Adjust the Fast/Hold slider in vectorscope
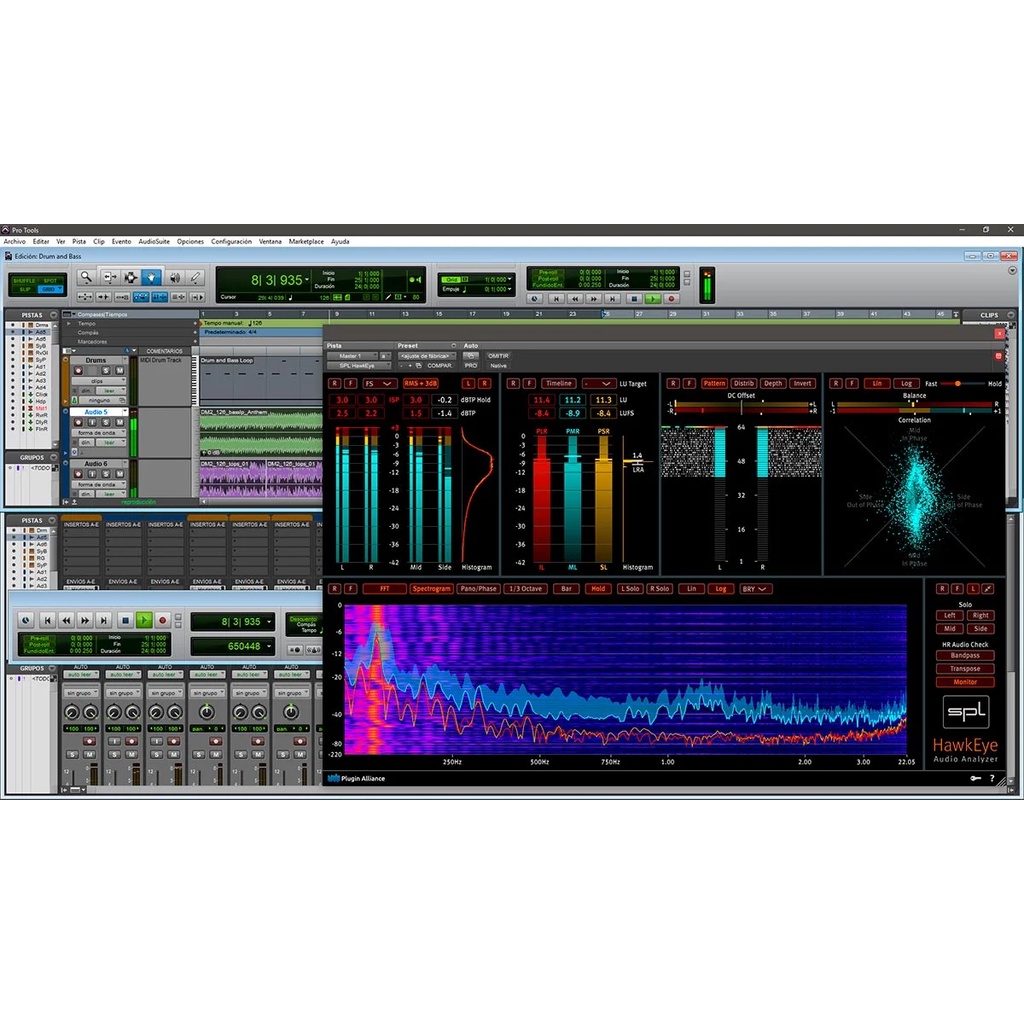1024x1024 pixels. tap(957, 383)
